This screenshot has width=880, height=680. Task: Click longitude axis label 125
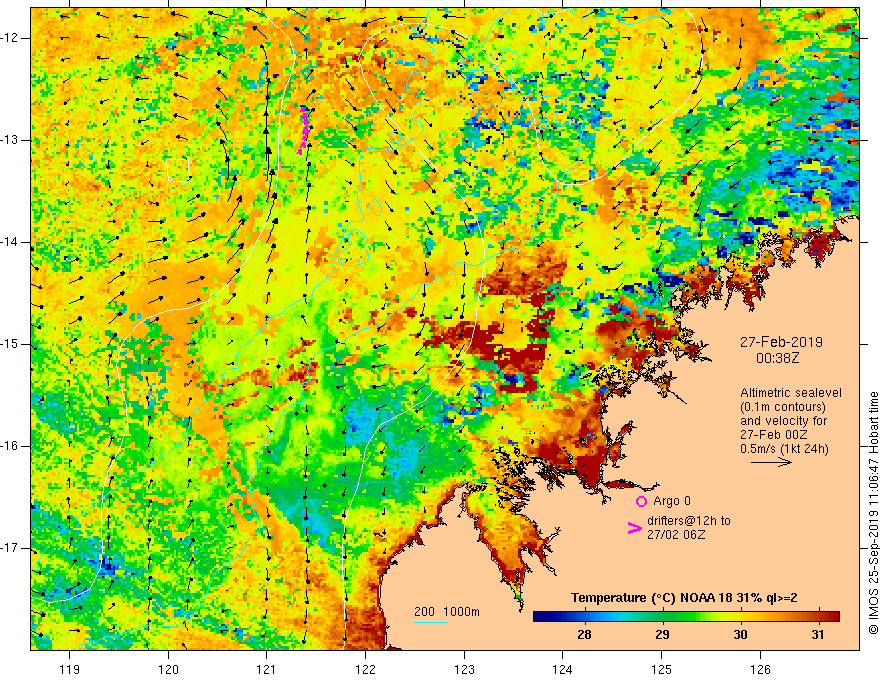662,669
